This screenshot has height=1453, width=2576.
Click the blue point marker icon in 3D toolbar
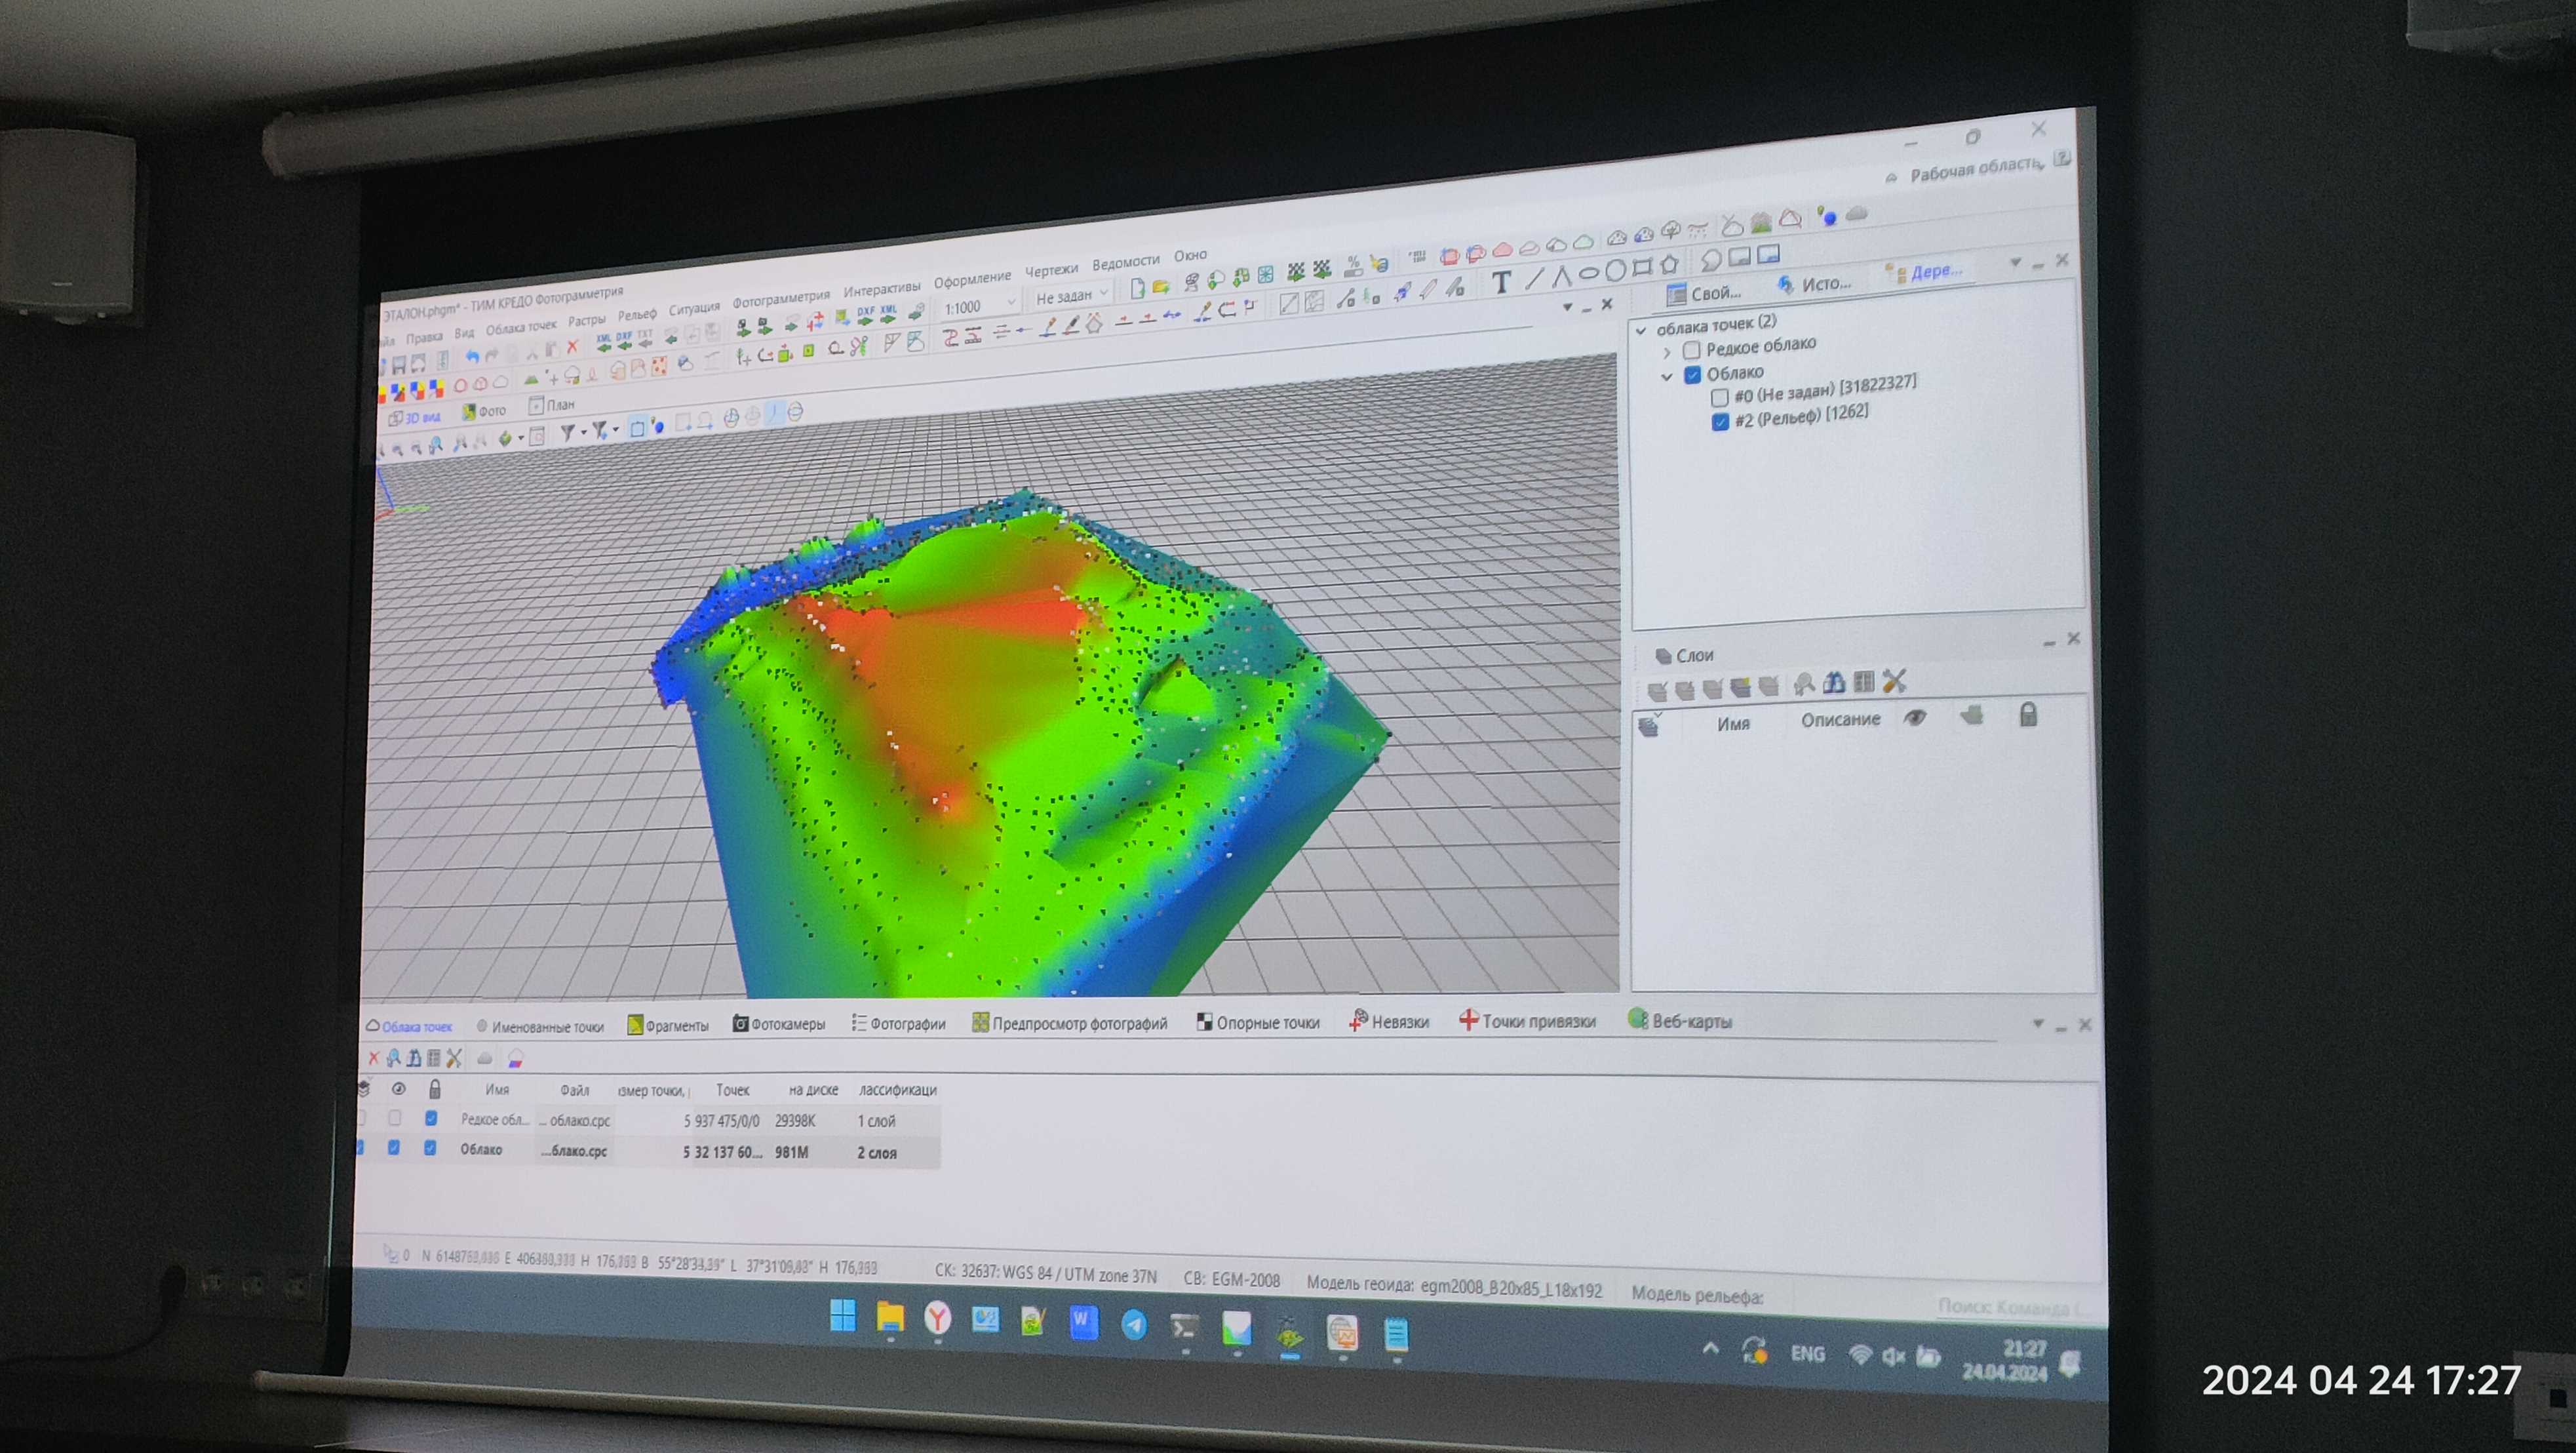click(x=657, y=426)
